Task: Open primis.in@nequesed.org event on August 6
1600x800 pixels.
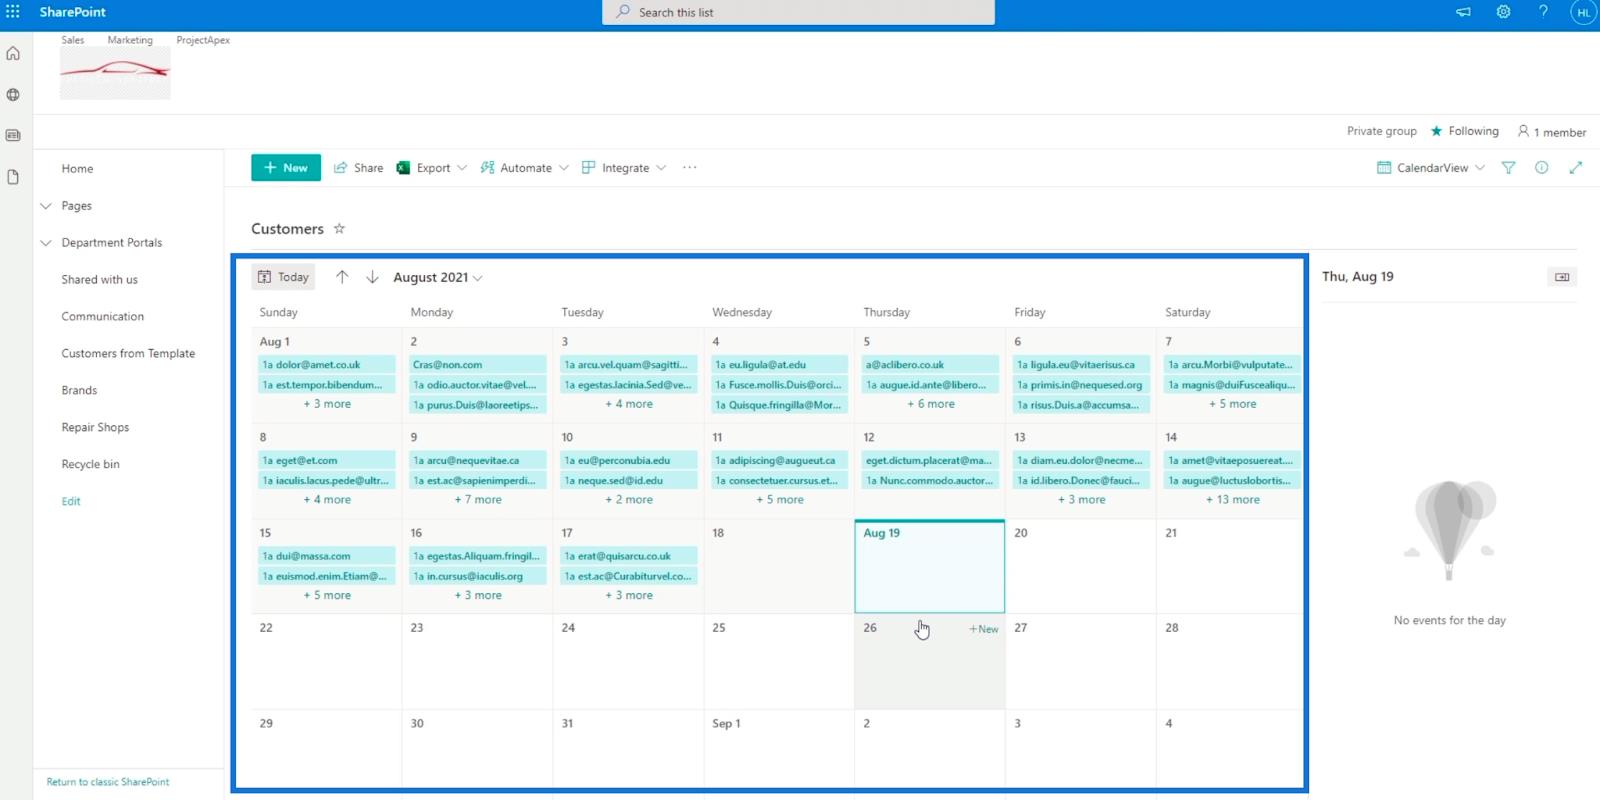Action: 1081,385
